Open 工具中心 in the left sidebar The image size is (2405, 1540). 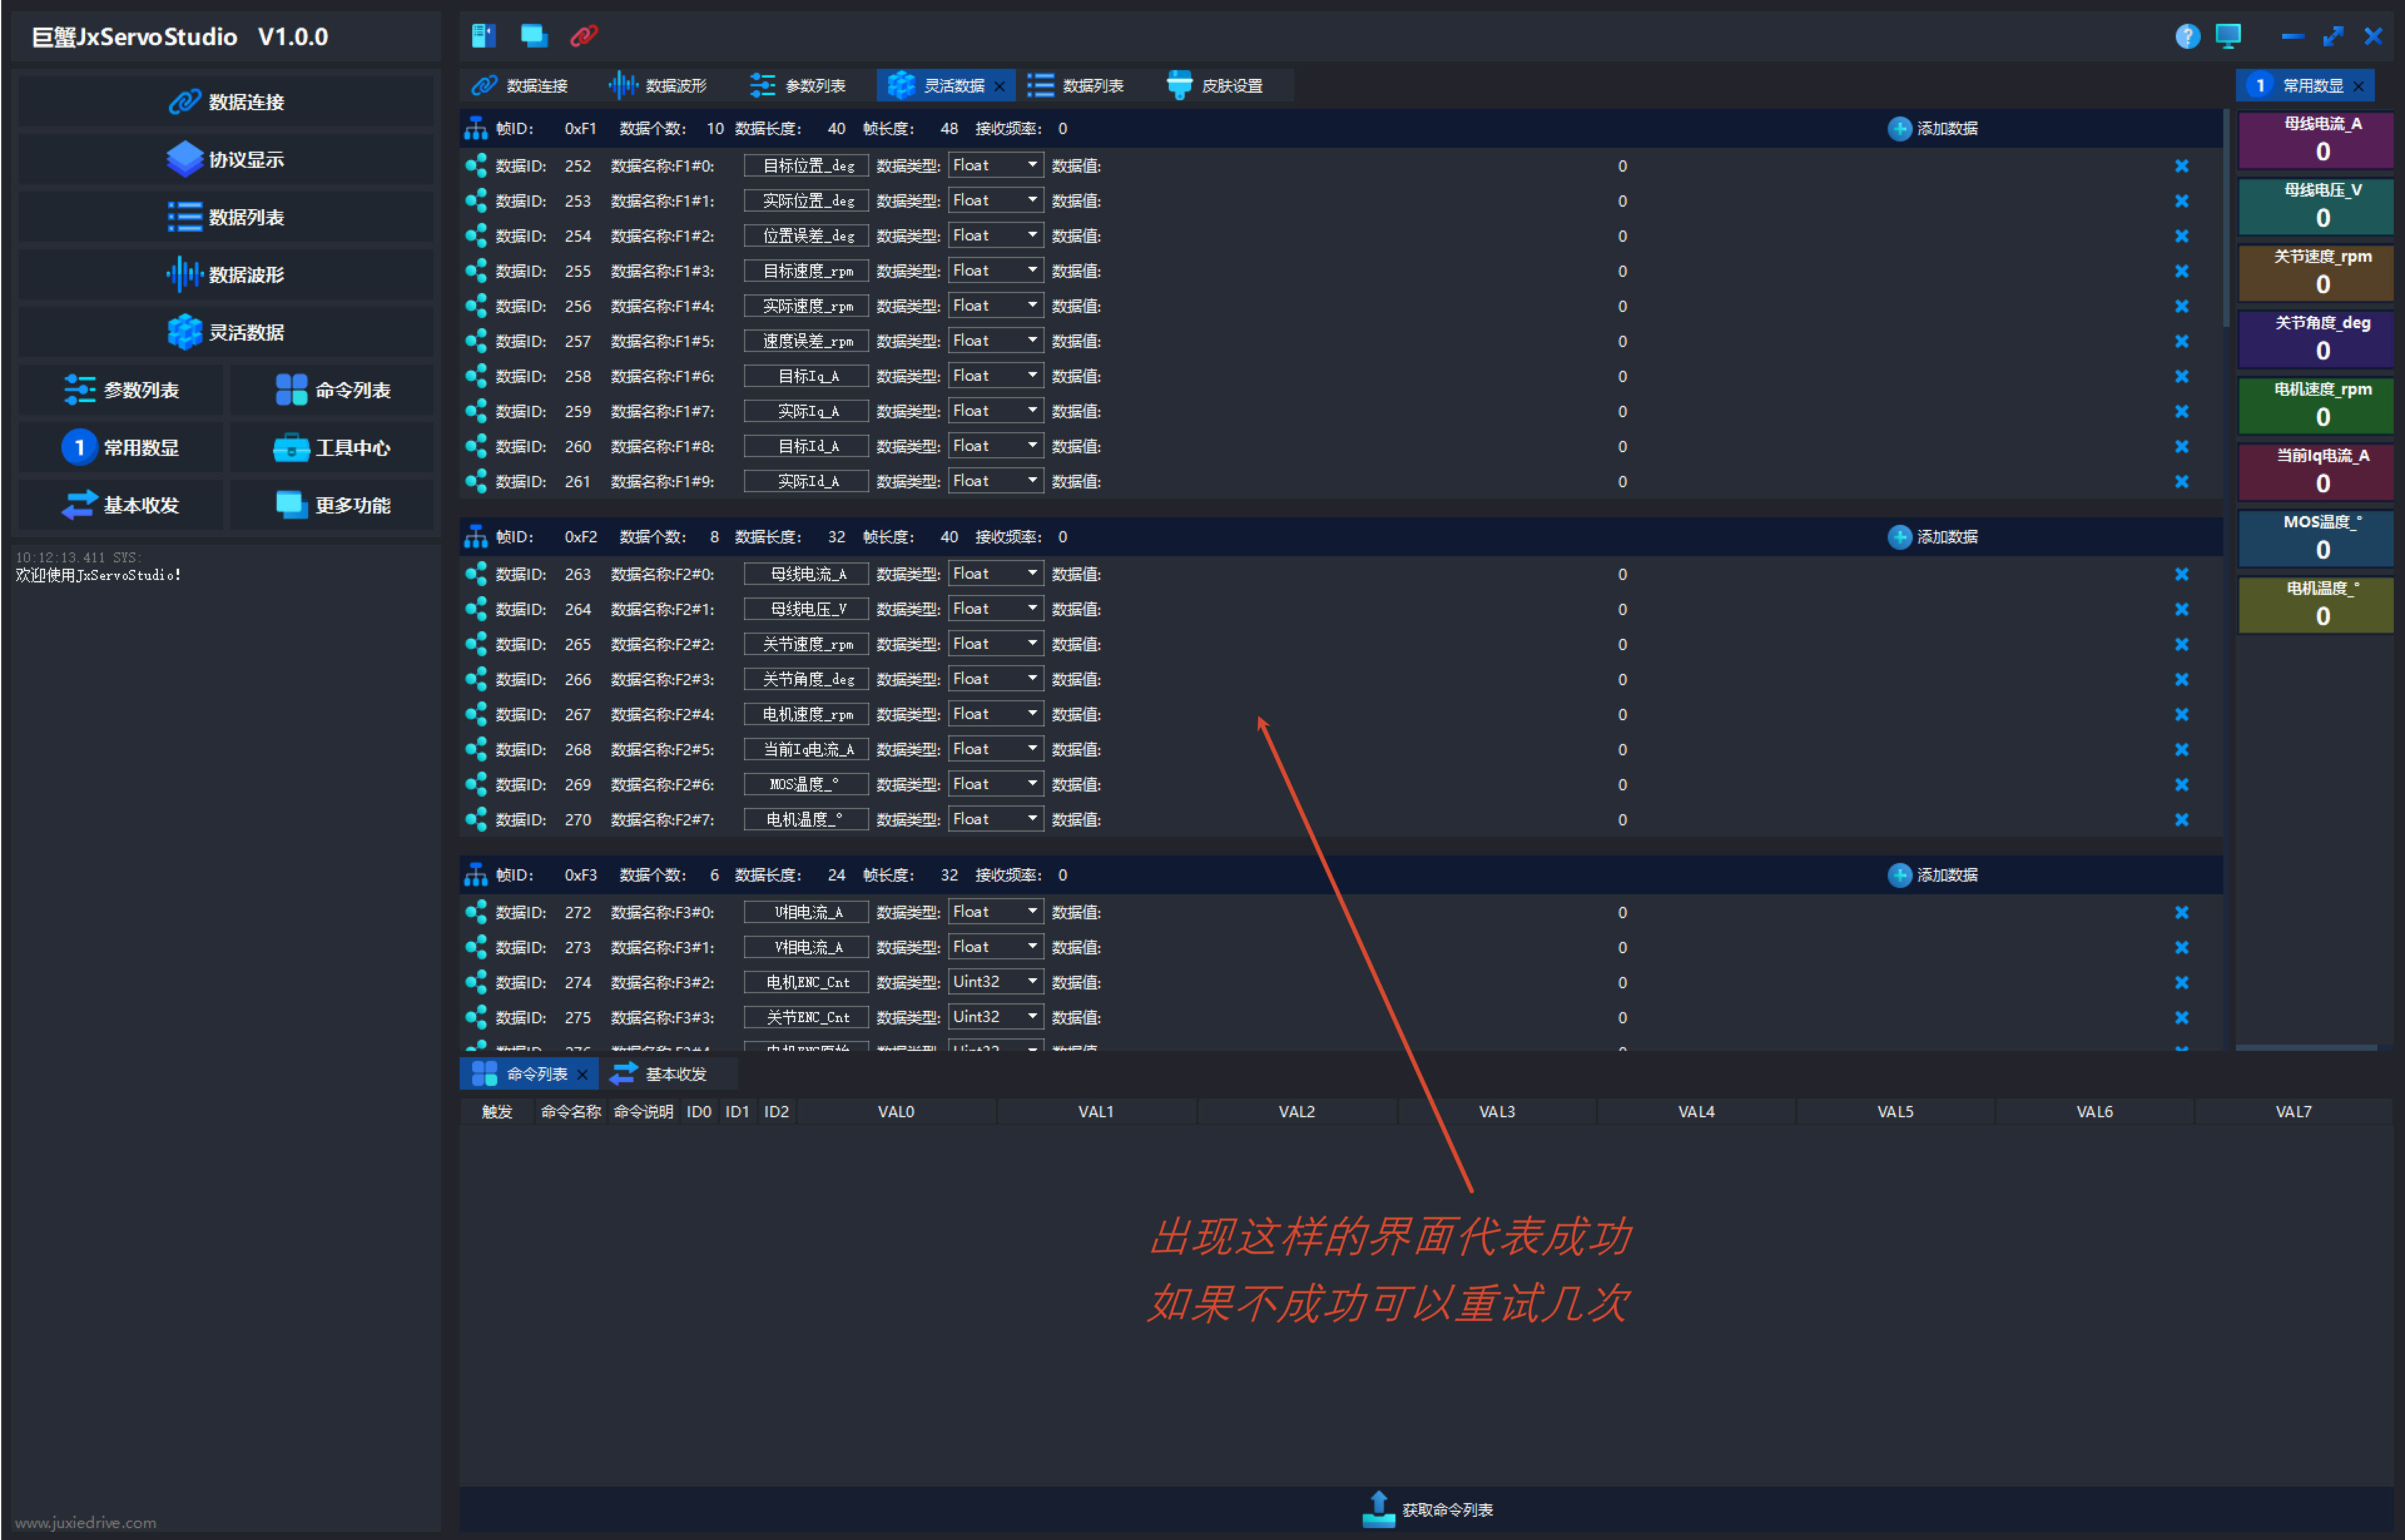pyautogui.click(x=332, y=448)
